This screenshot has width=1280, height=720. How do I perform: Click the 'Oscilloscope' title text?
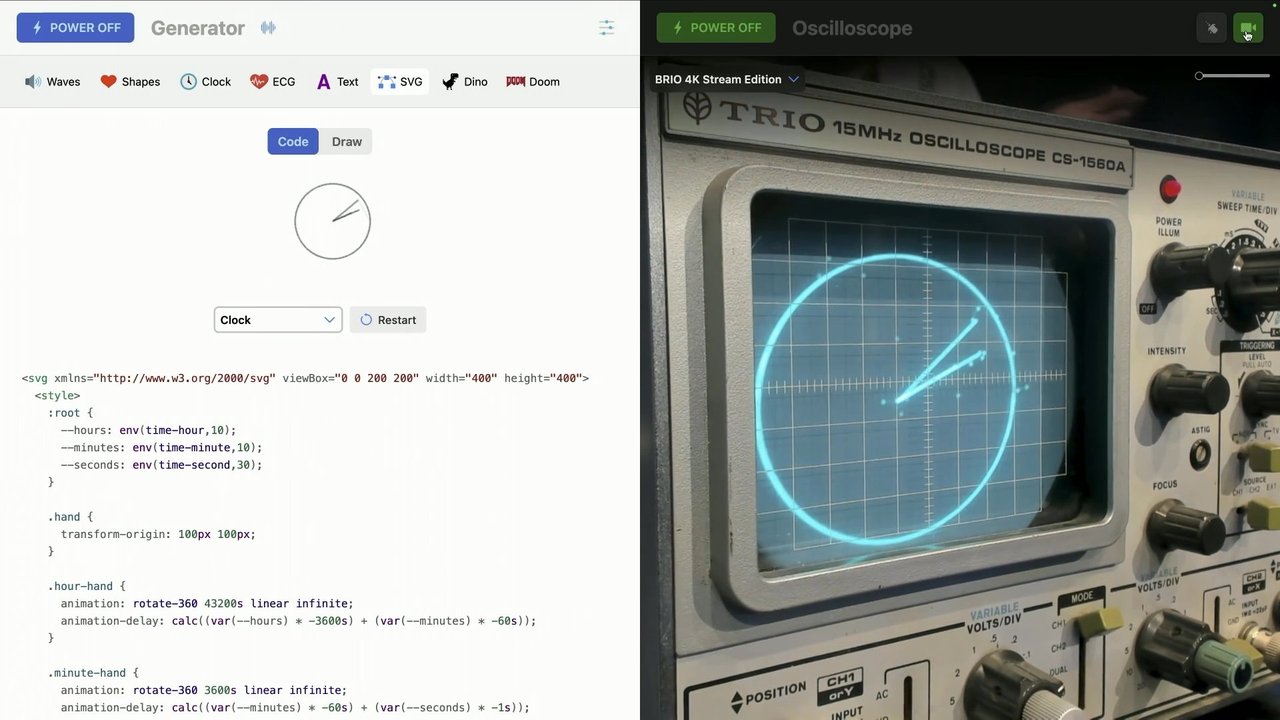852,28
